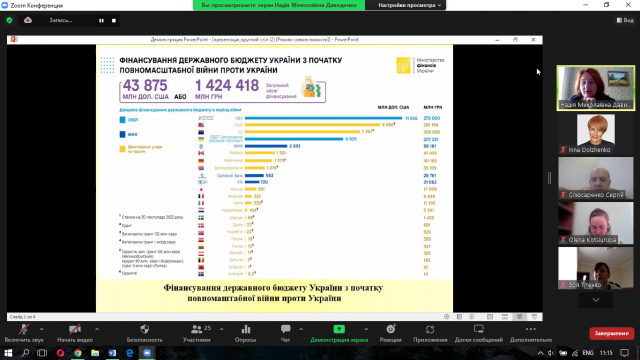This screenshot has height=360, width=640.
Task: Open Безопасность security options
Action: point(144,333)
